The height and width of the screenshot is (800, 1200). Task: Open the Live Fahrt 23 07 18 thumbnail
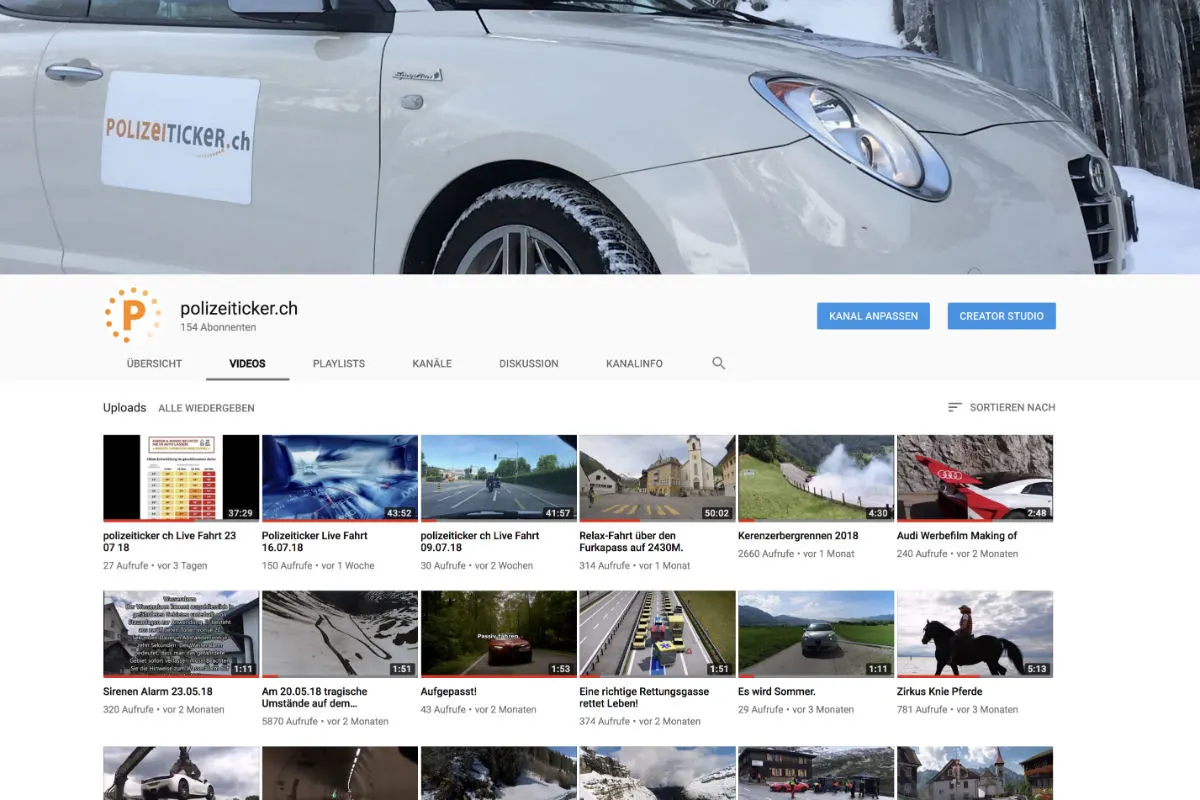181,478
